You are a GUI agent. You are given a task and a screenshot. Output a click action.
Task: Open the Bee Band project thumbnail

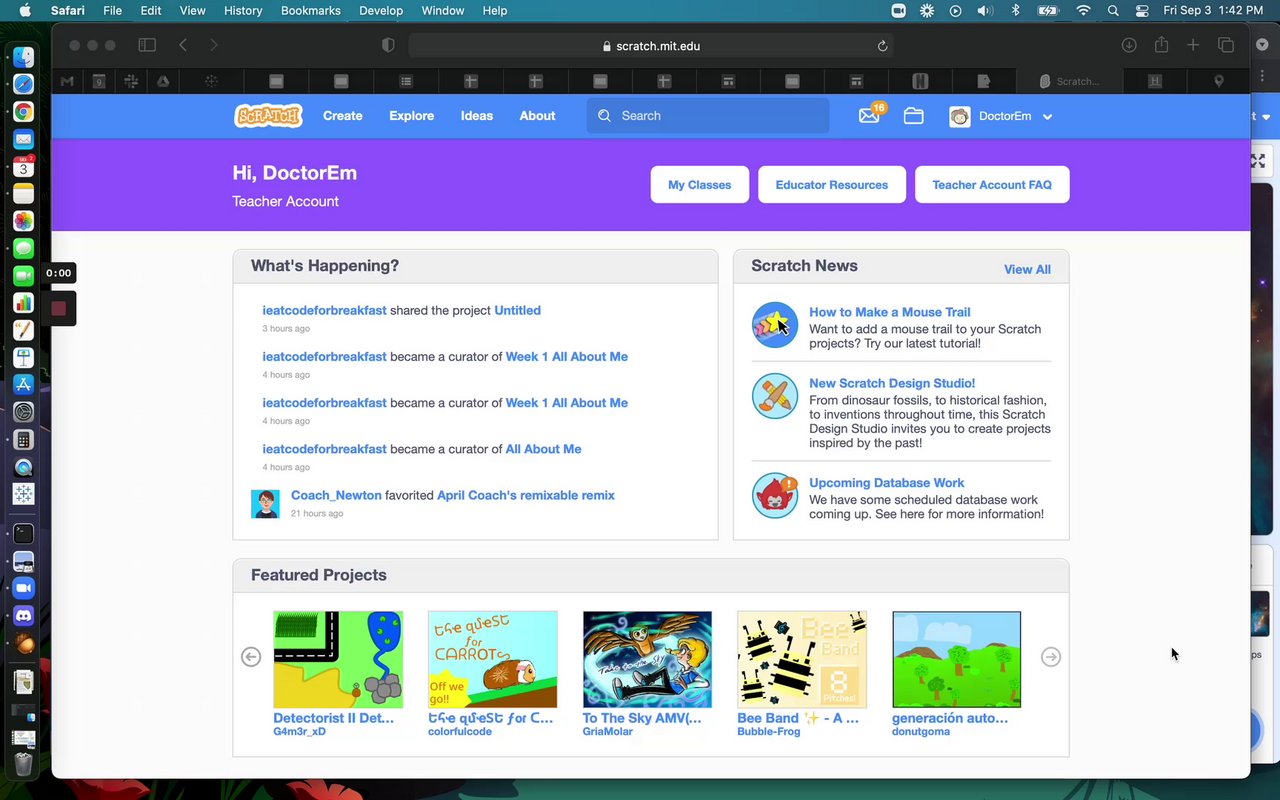[802, 660]
